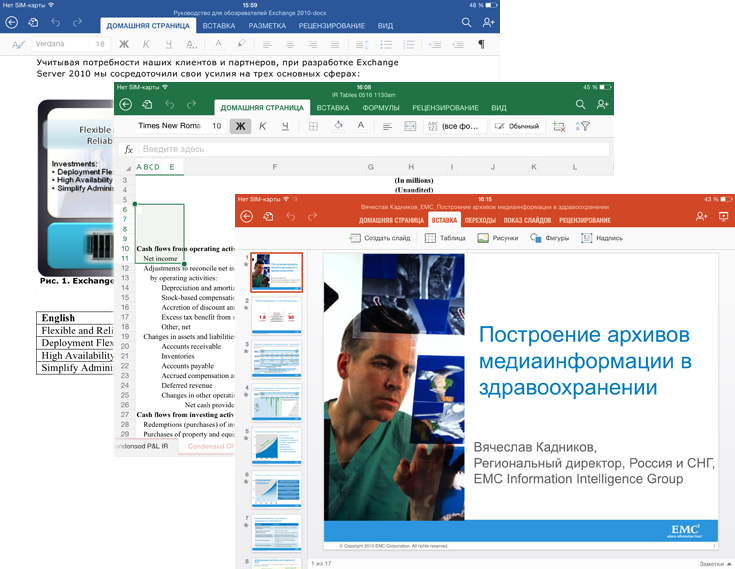Switch to ВСТАВКА tab in Word
This screenshot has width=735, height=569.
tap(219, 26)
